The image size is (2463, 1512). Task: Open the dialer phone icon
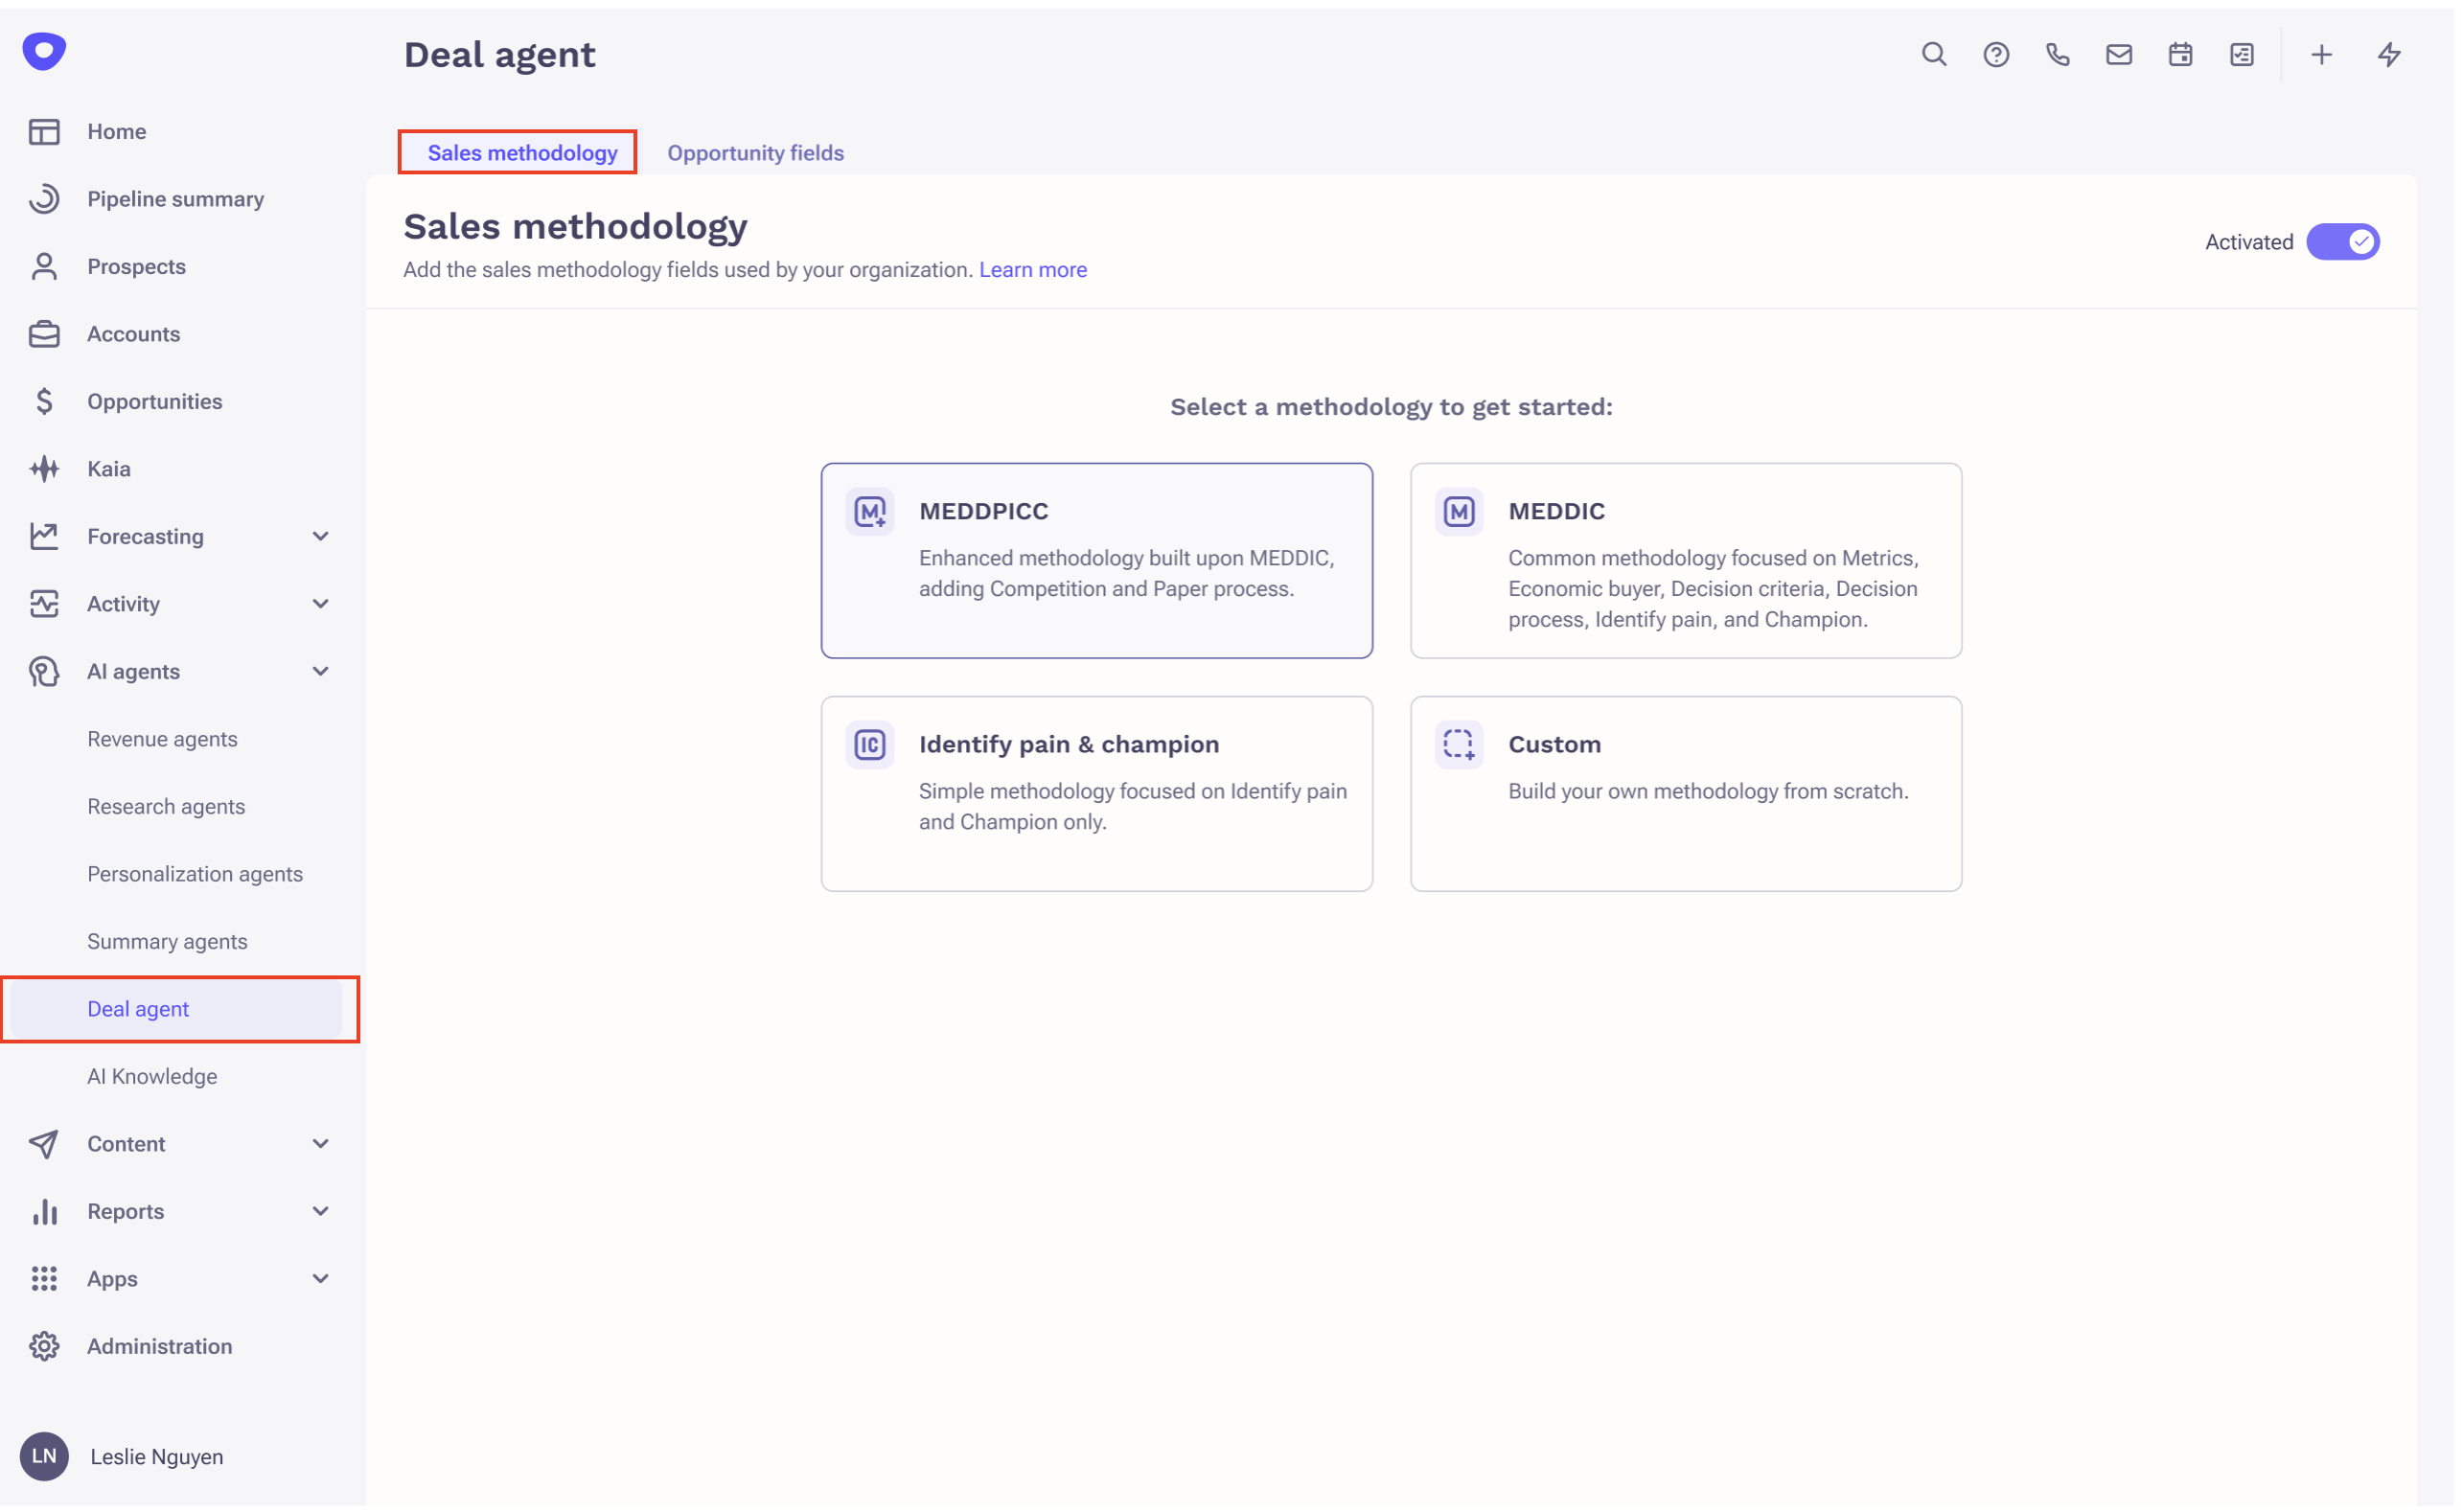pos(2057,55)
